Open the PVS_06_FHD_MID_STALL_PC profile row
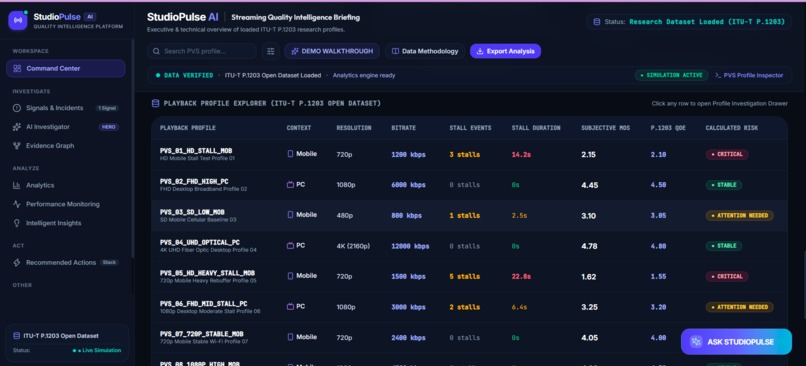 pyautogui.click(x=469, y=307)
